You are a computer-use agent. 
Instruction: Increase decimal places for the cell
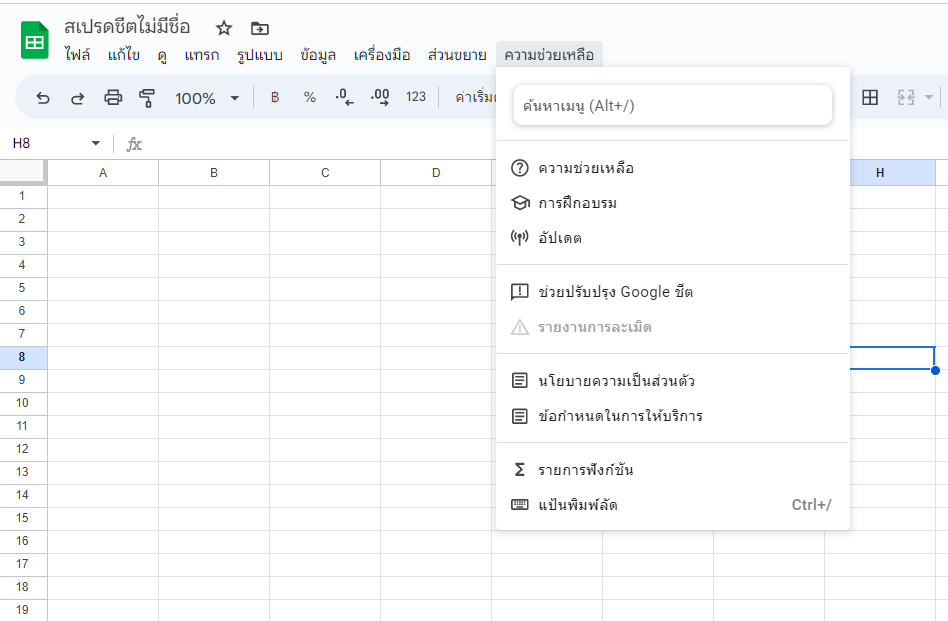tap(380, 97)
